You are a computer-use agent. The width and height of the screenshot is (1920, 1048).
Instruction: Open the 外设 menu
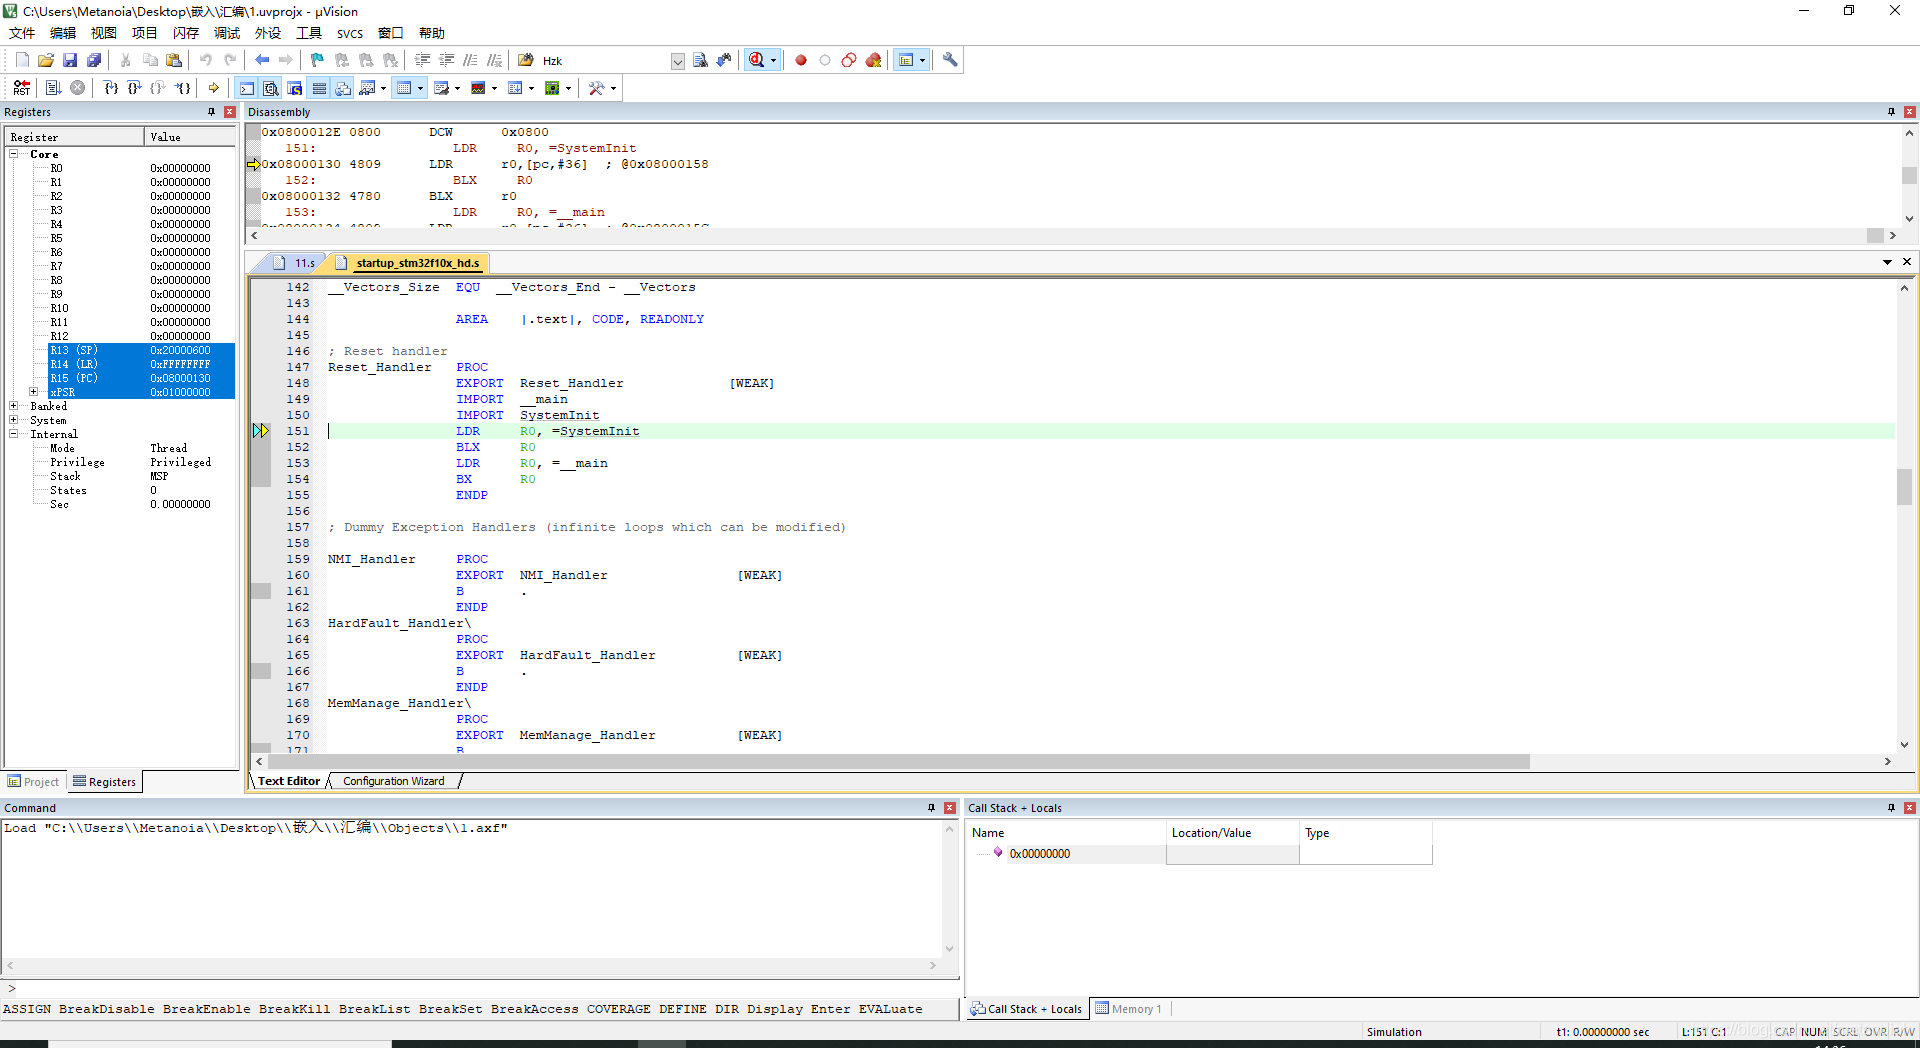point(268,33)
